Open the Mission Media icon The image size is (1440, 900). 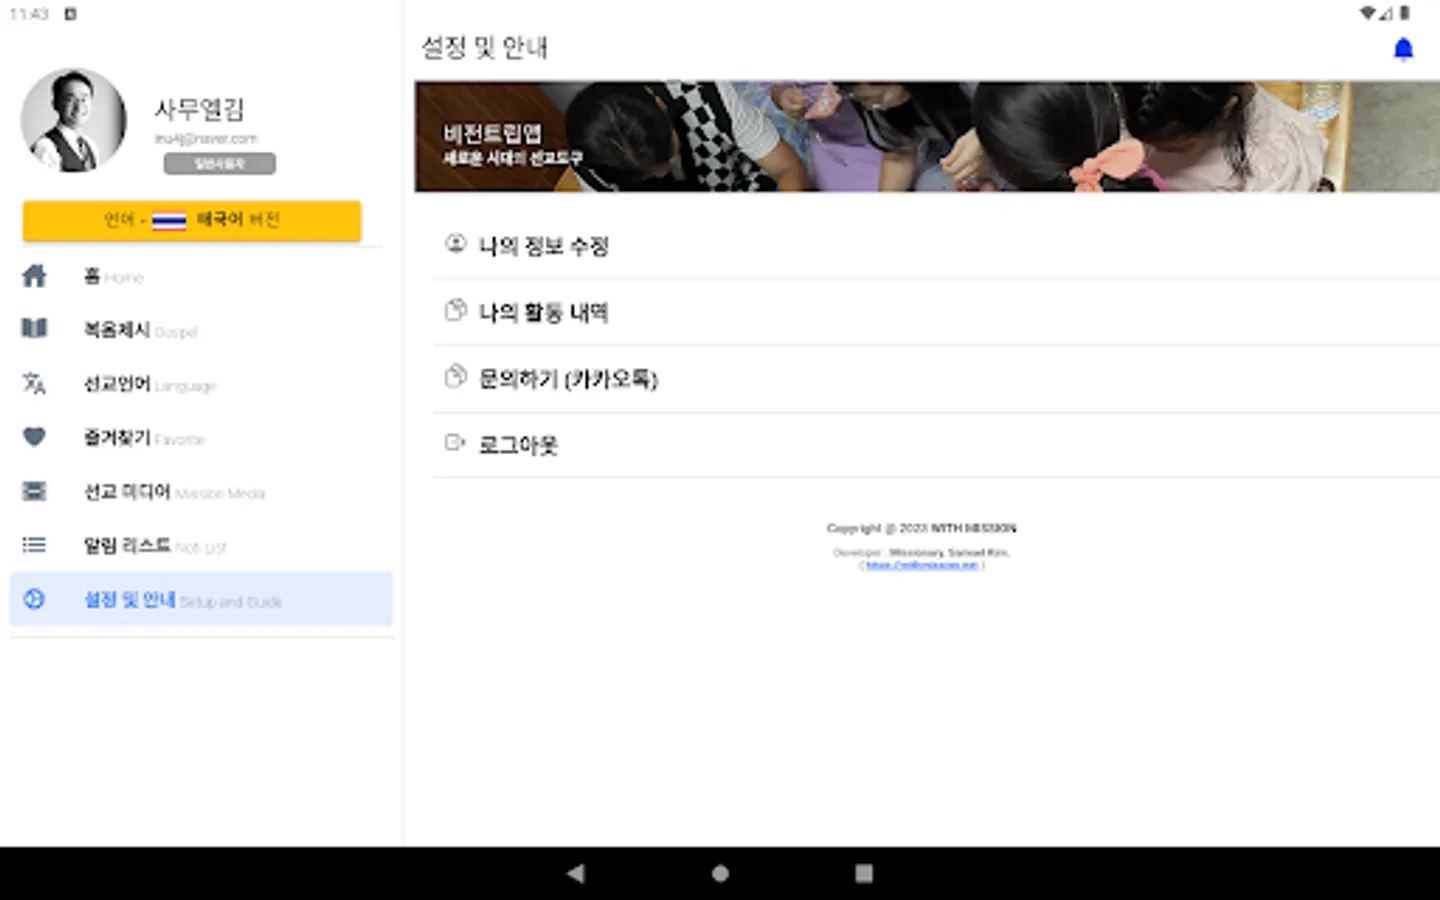[34, 491]
